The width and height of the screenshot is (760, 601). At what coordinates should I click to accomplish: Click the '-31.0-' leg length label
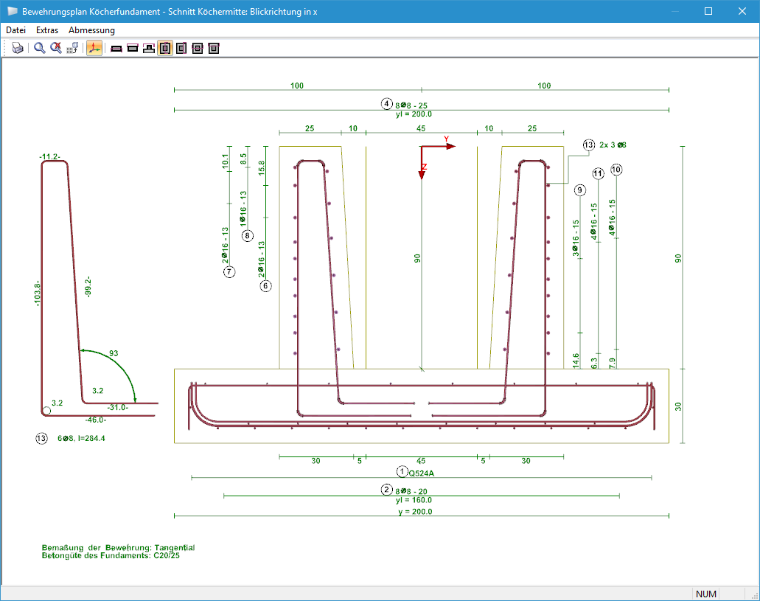tap(118, 408)
